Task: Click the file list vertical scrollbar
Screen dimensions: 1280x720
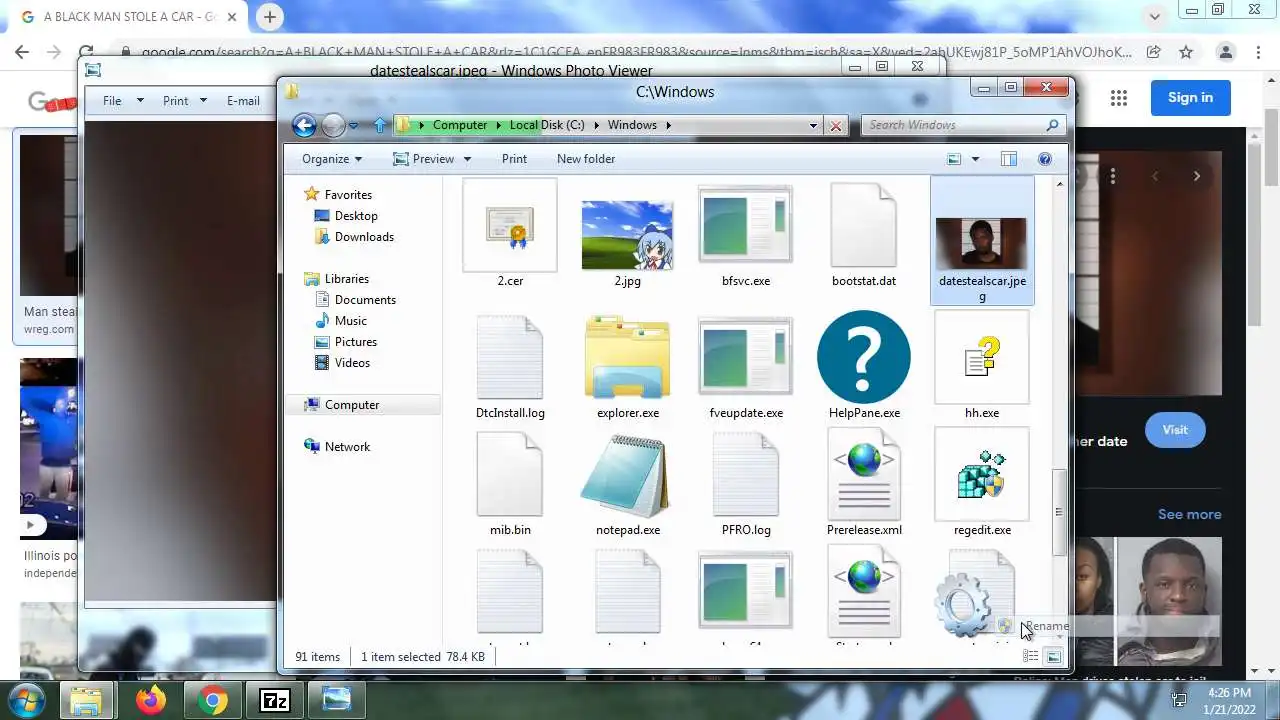Action: (x=1059, y=512)
